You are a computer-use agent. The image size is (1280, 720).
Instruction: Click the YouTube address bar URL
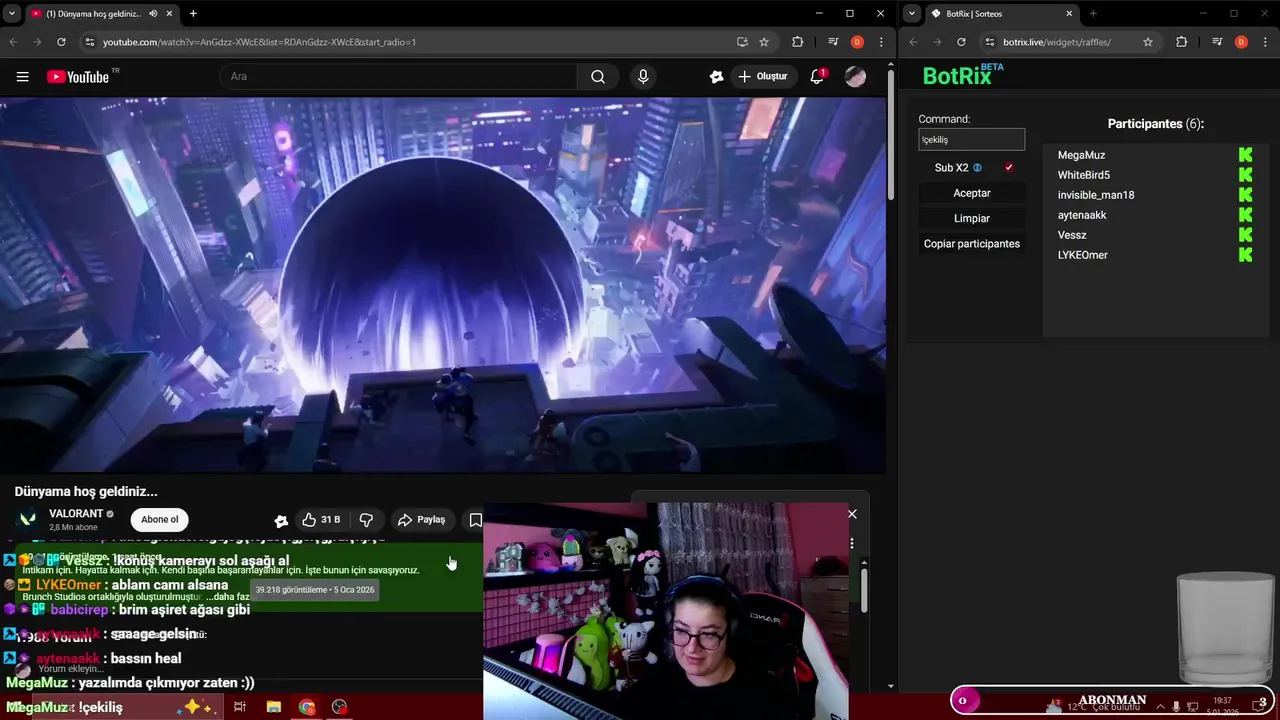(259, 42)
